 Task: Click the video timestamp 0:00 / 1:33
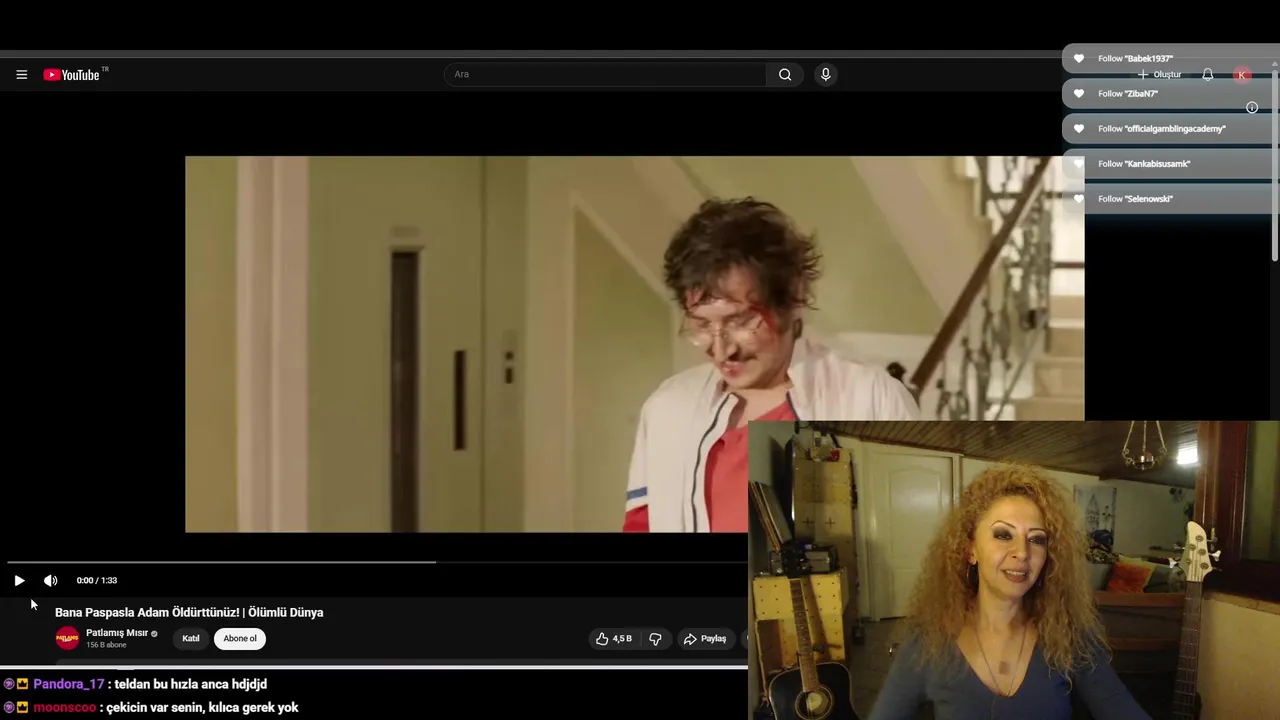[x=97, y=580]
